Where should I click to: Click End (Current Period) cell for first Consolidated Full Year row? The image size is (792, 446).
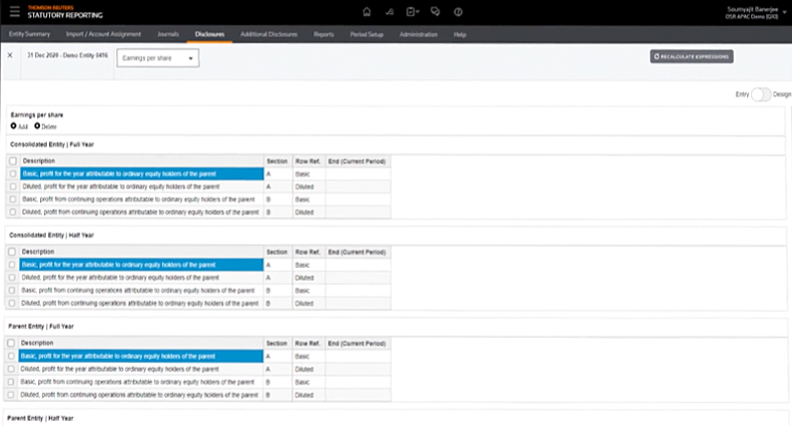(356, 173)
